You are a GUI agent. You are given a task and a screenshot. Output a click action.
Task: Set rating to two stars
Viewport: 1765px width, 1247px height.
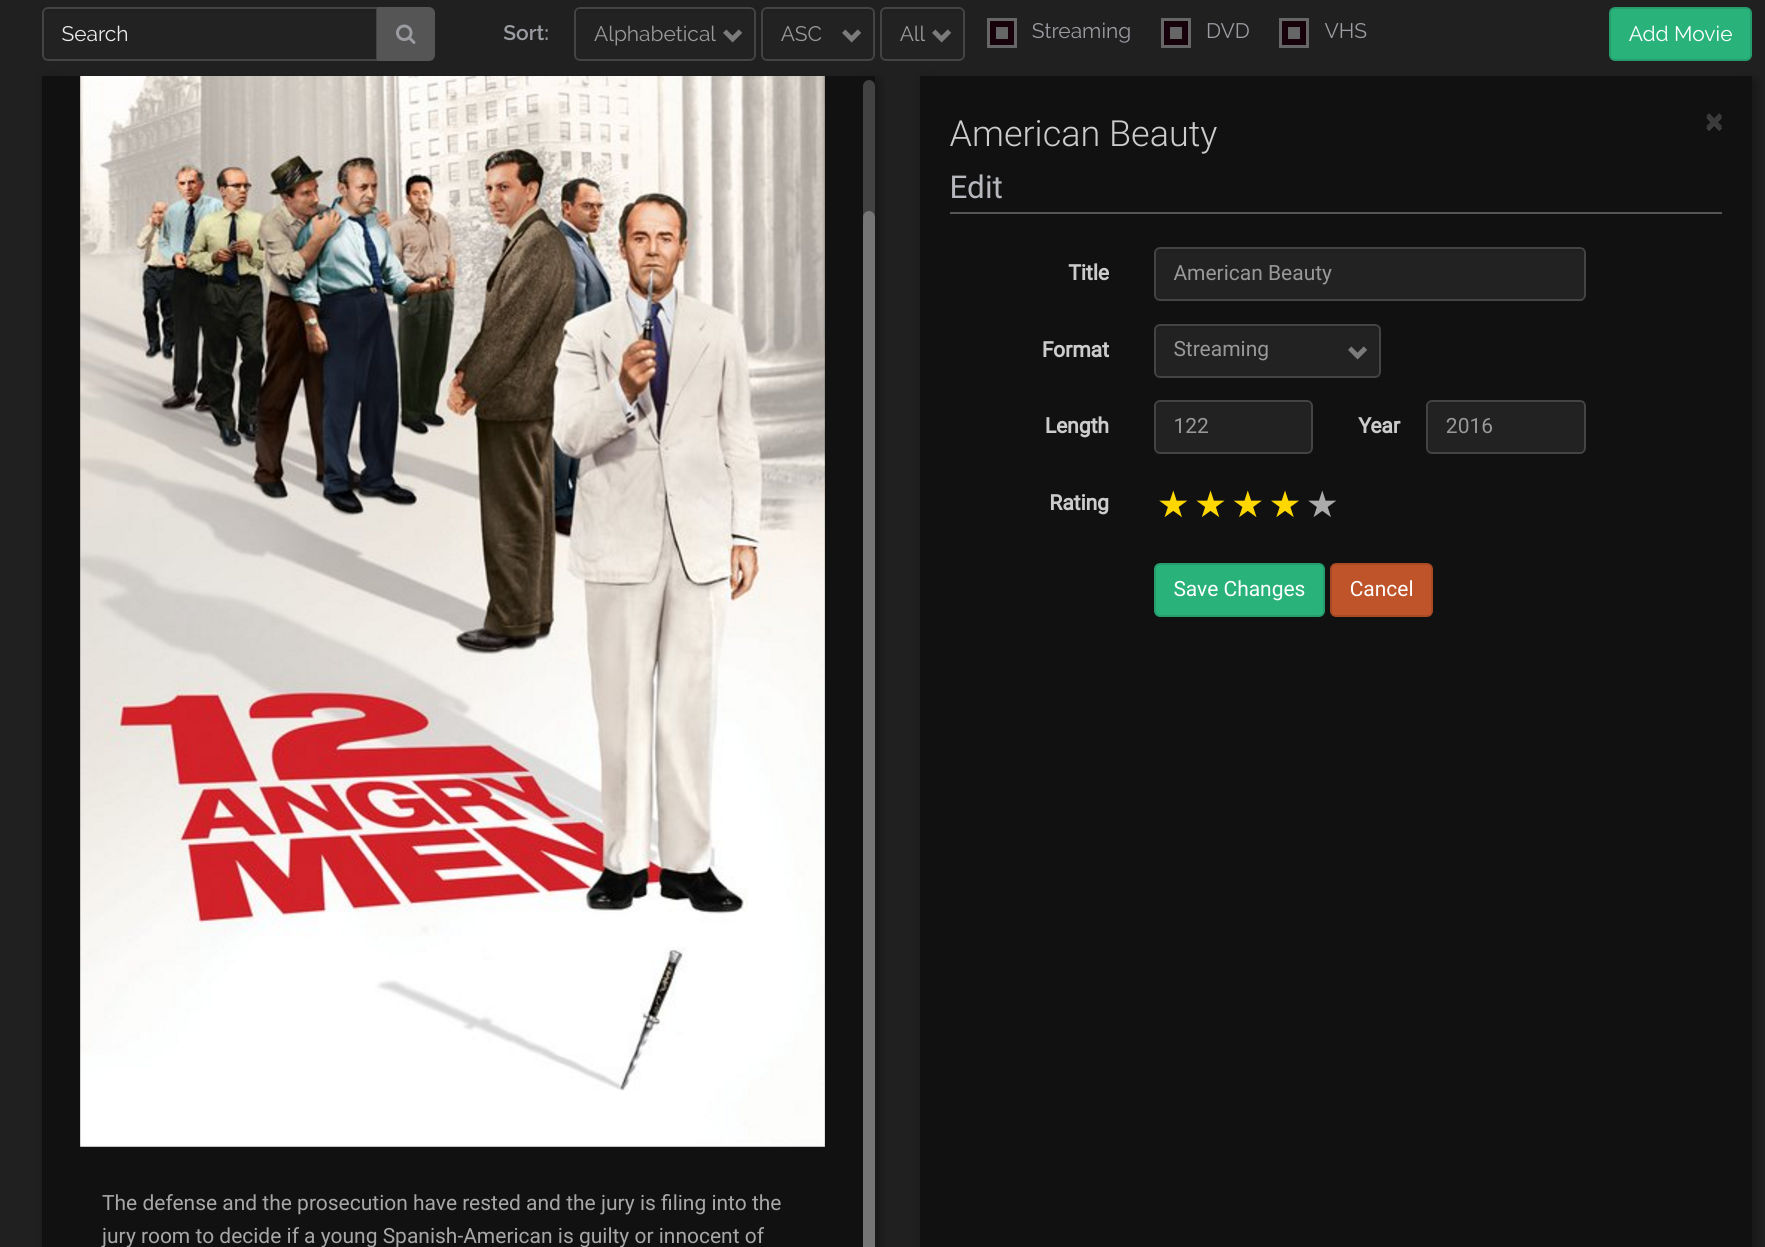pos(1210,505)
